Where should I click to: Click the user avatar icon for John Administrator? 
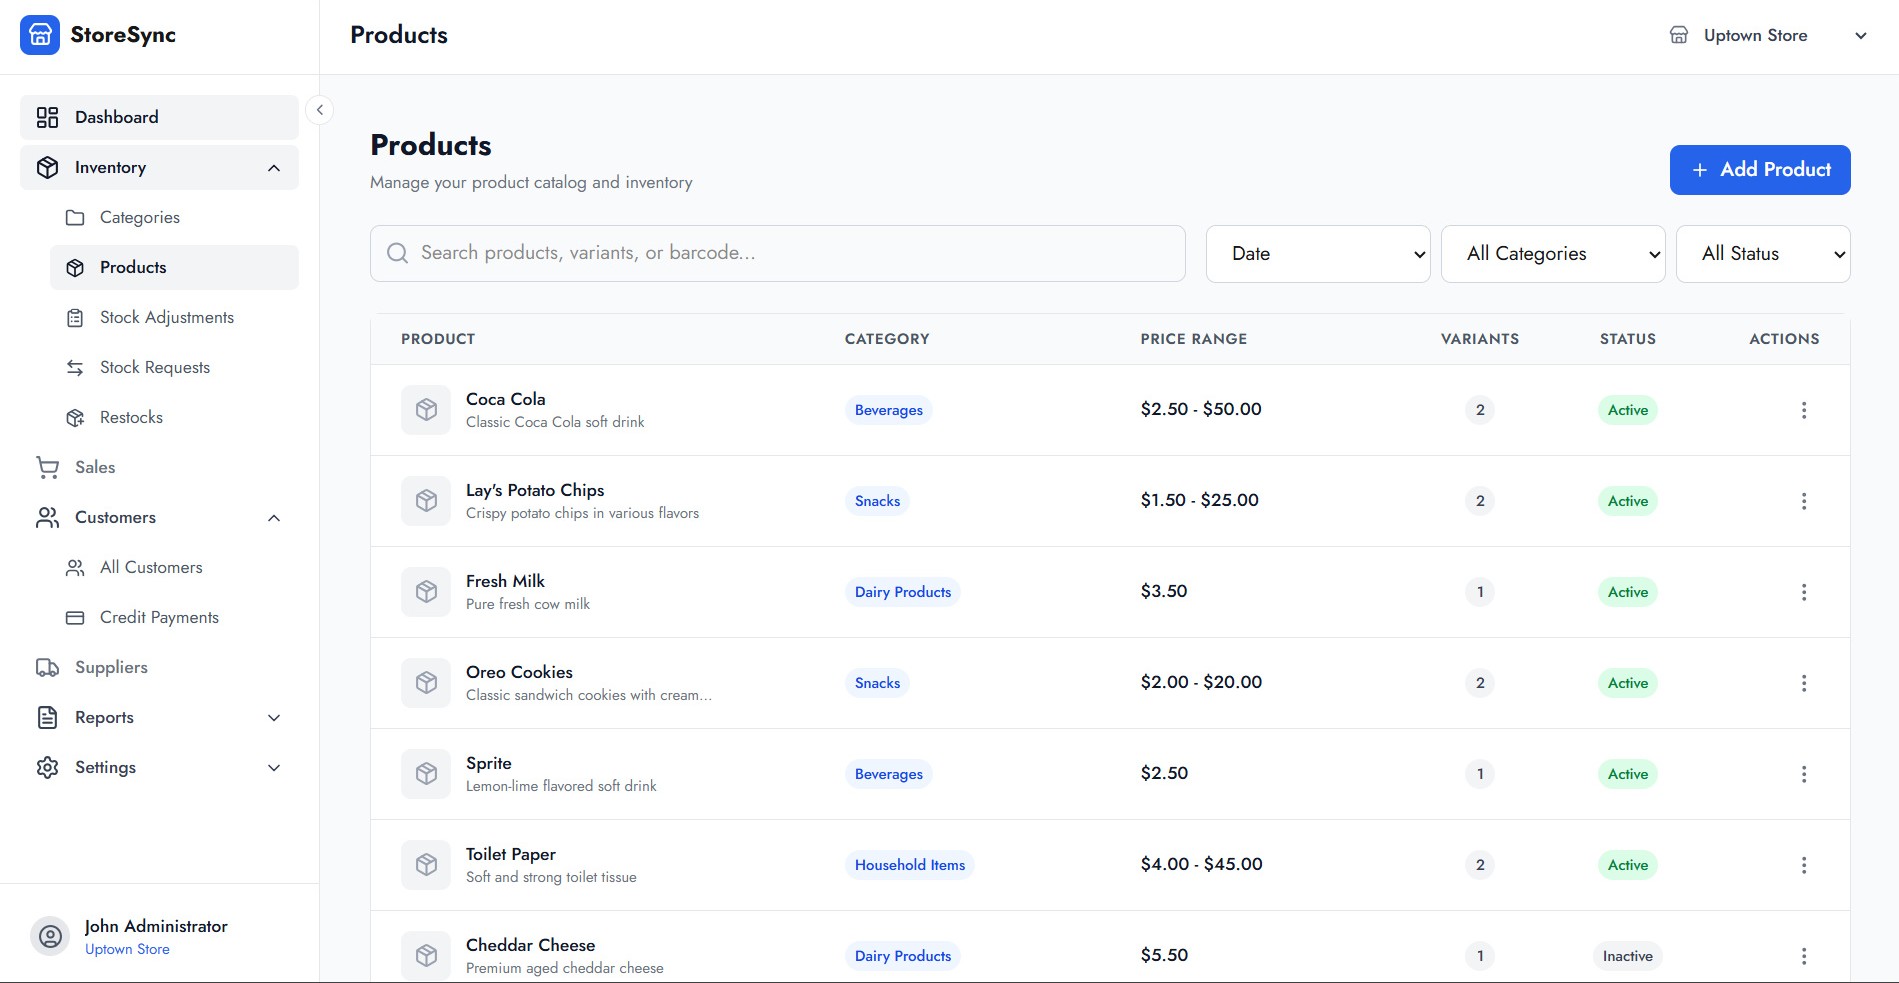(x=50, y=937)
